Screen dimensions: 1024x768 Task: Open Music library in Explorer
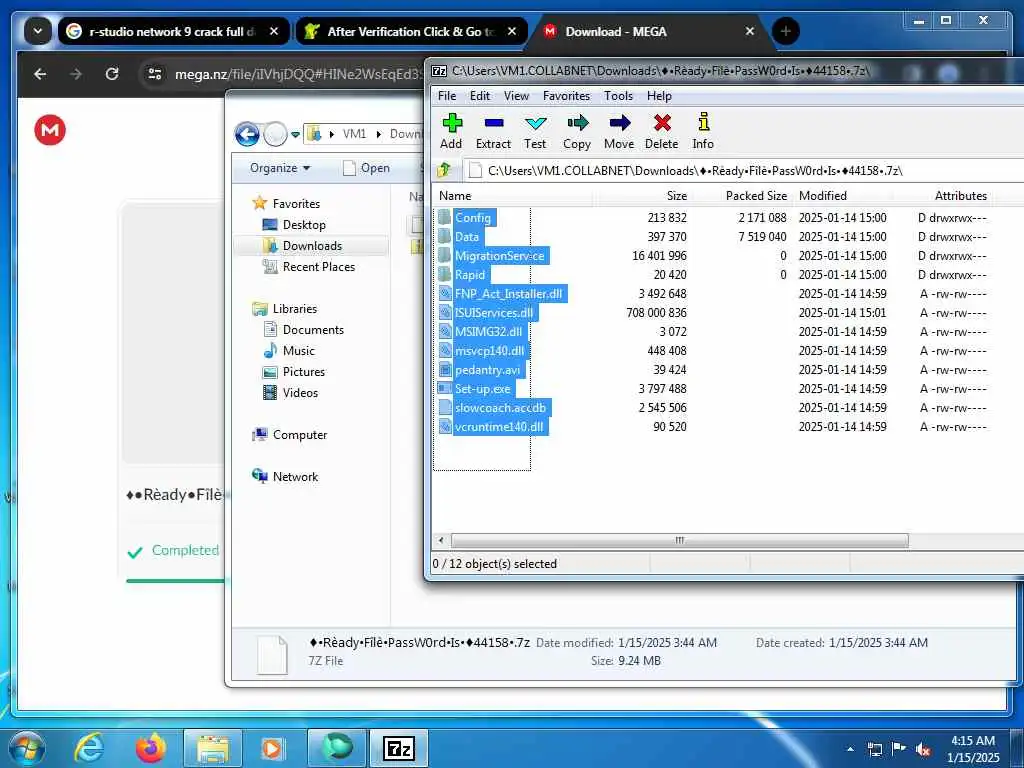298,351
